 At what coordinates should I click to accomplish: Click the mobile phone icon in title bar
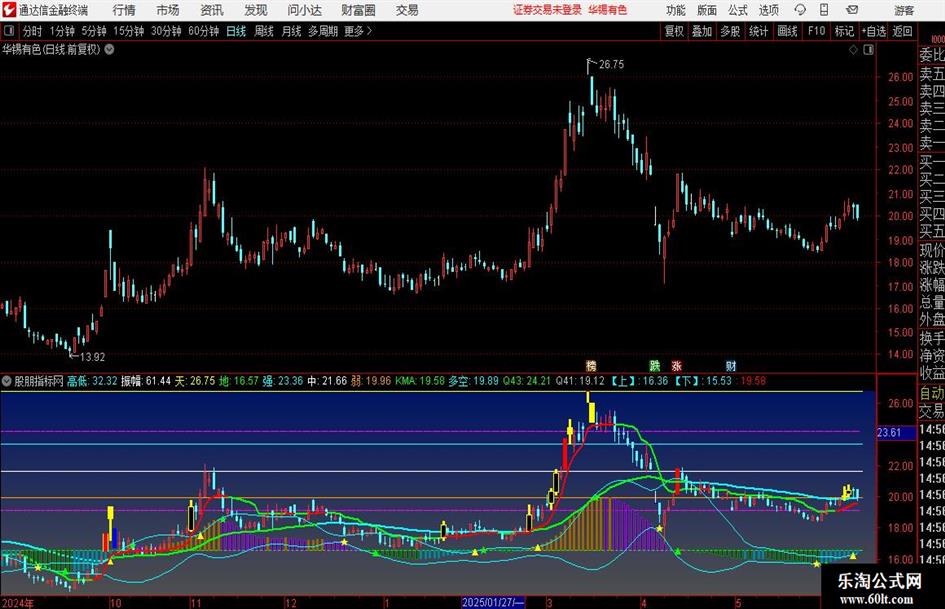(x=824, y=10)
